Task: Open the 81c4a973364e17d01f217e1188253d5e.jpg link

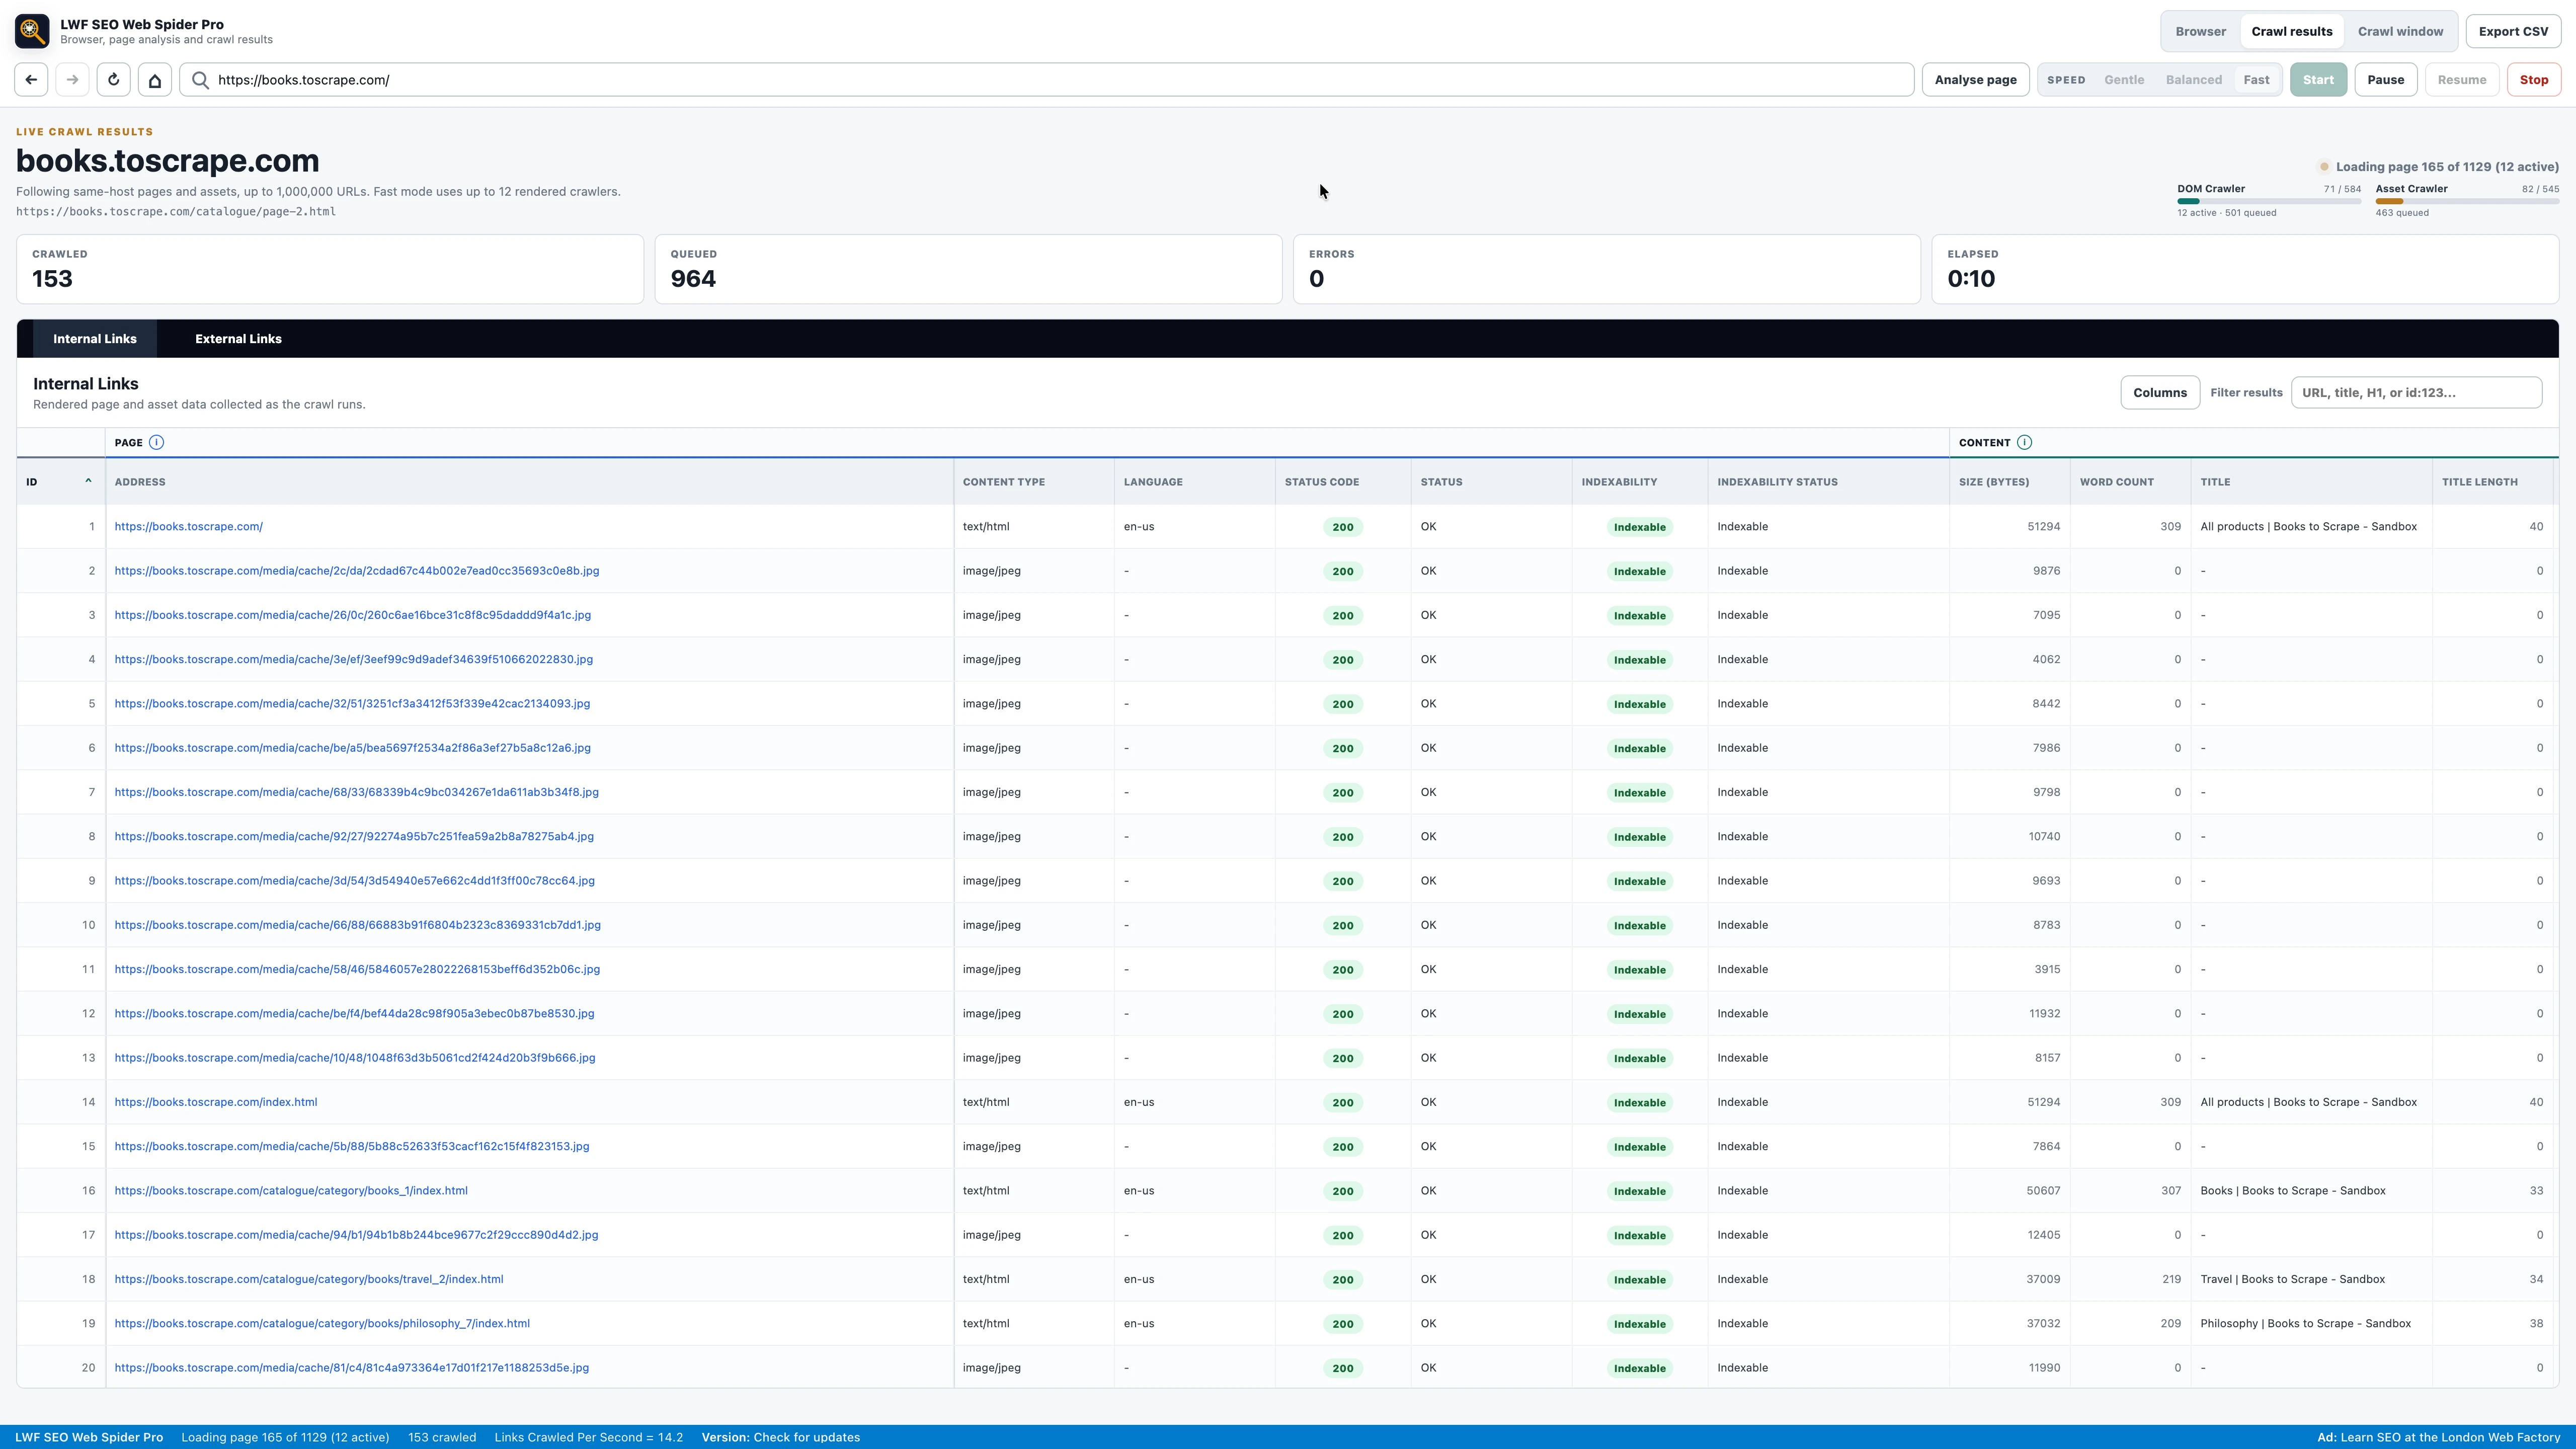Action: coord(351,1368)
